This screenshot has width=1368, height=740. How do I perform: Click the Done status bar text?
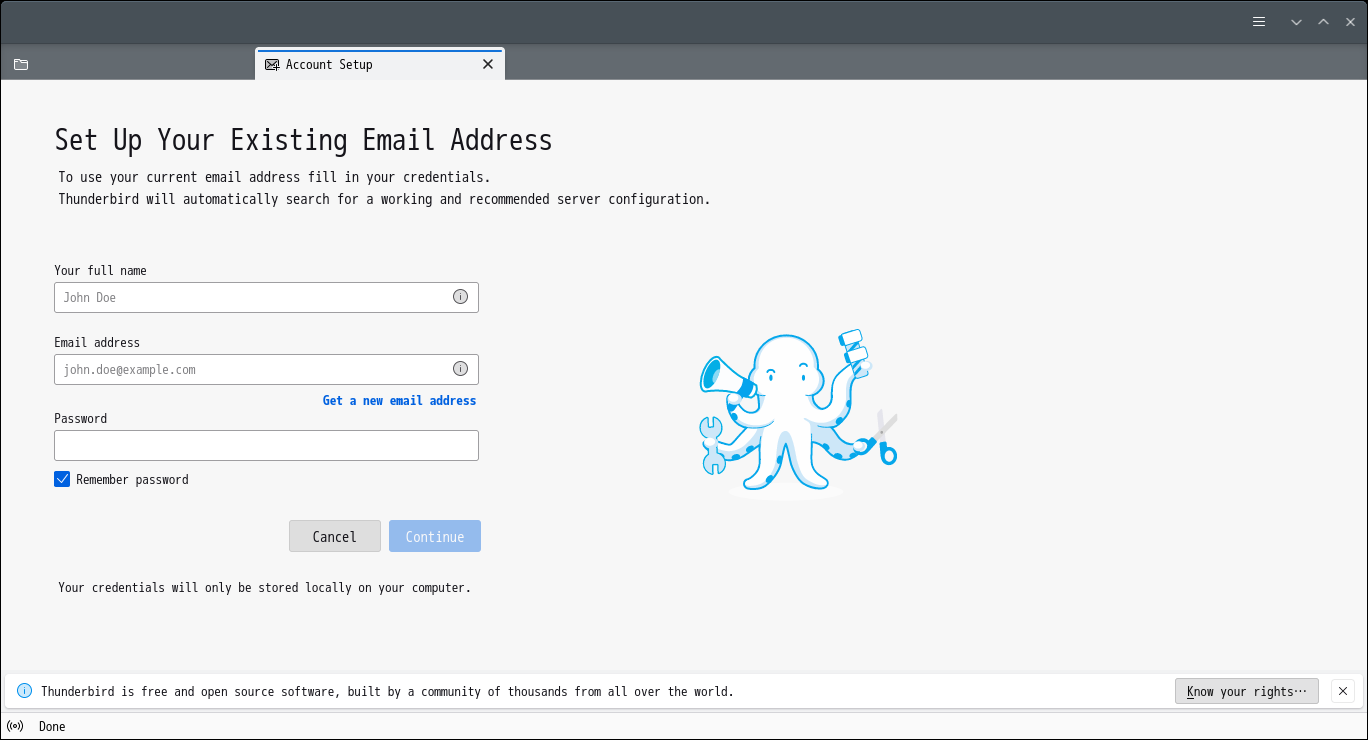(x=52, y=726)
